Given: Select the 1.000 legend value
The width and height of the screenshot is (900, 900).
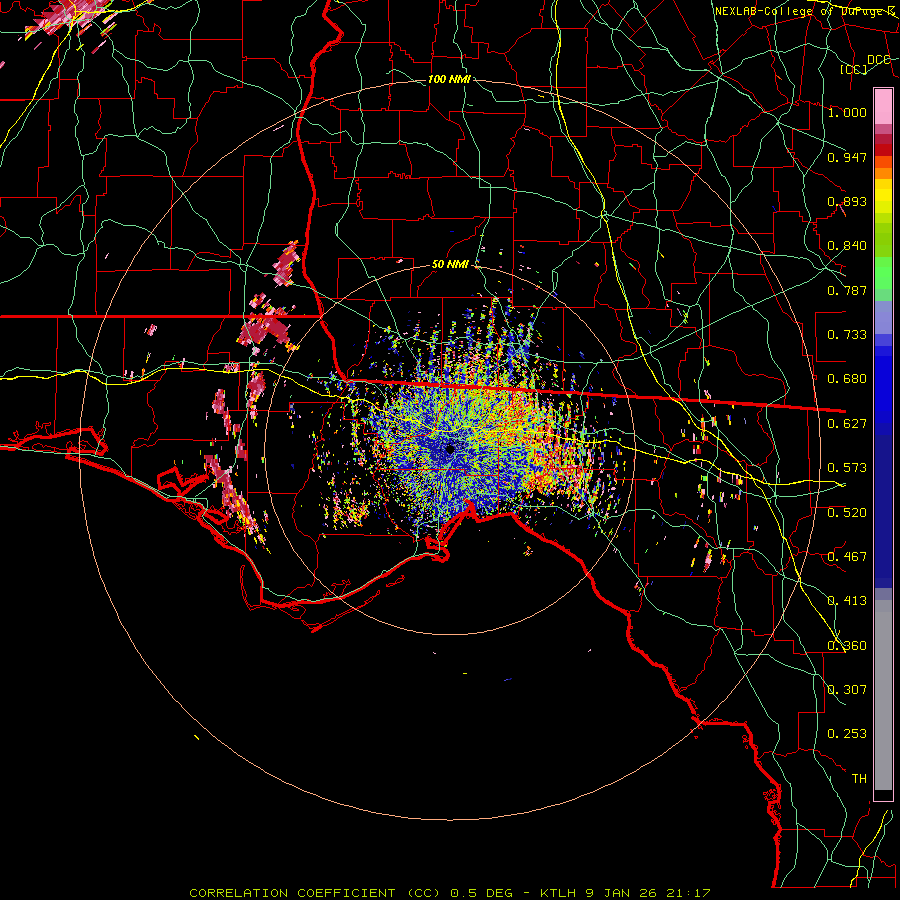Looking at the screenshot, I should coord(847,112).
